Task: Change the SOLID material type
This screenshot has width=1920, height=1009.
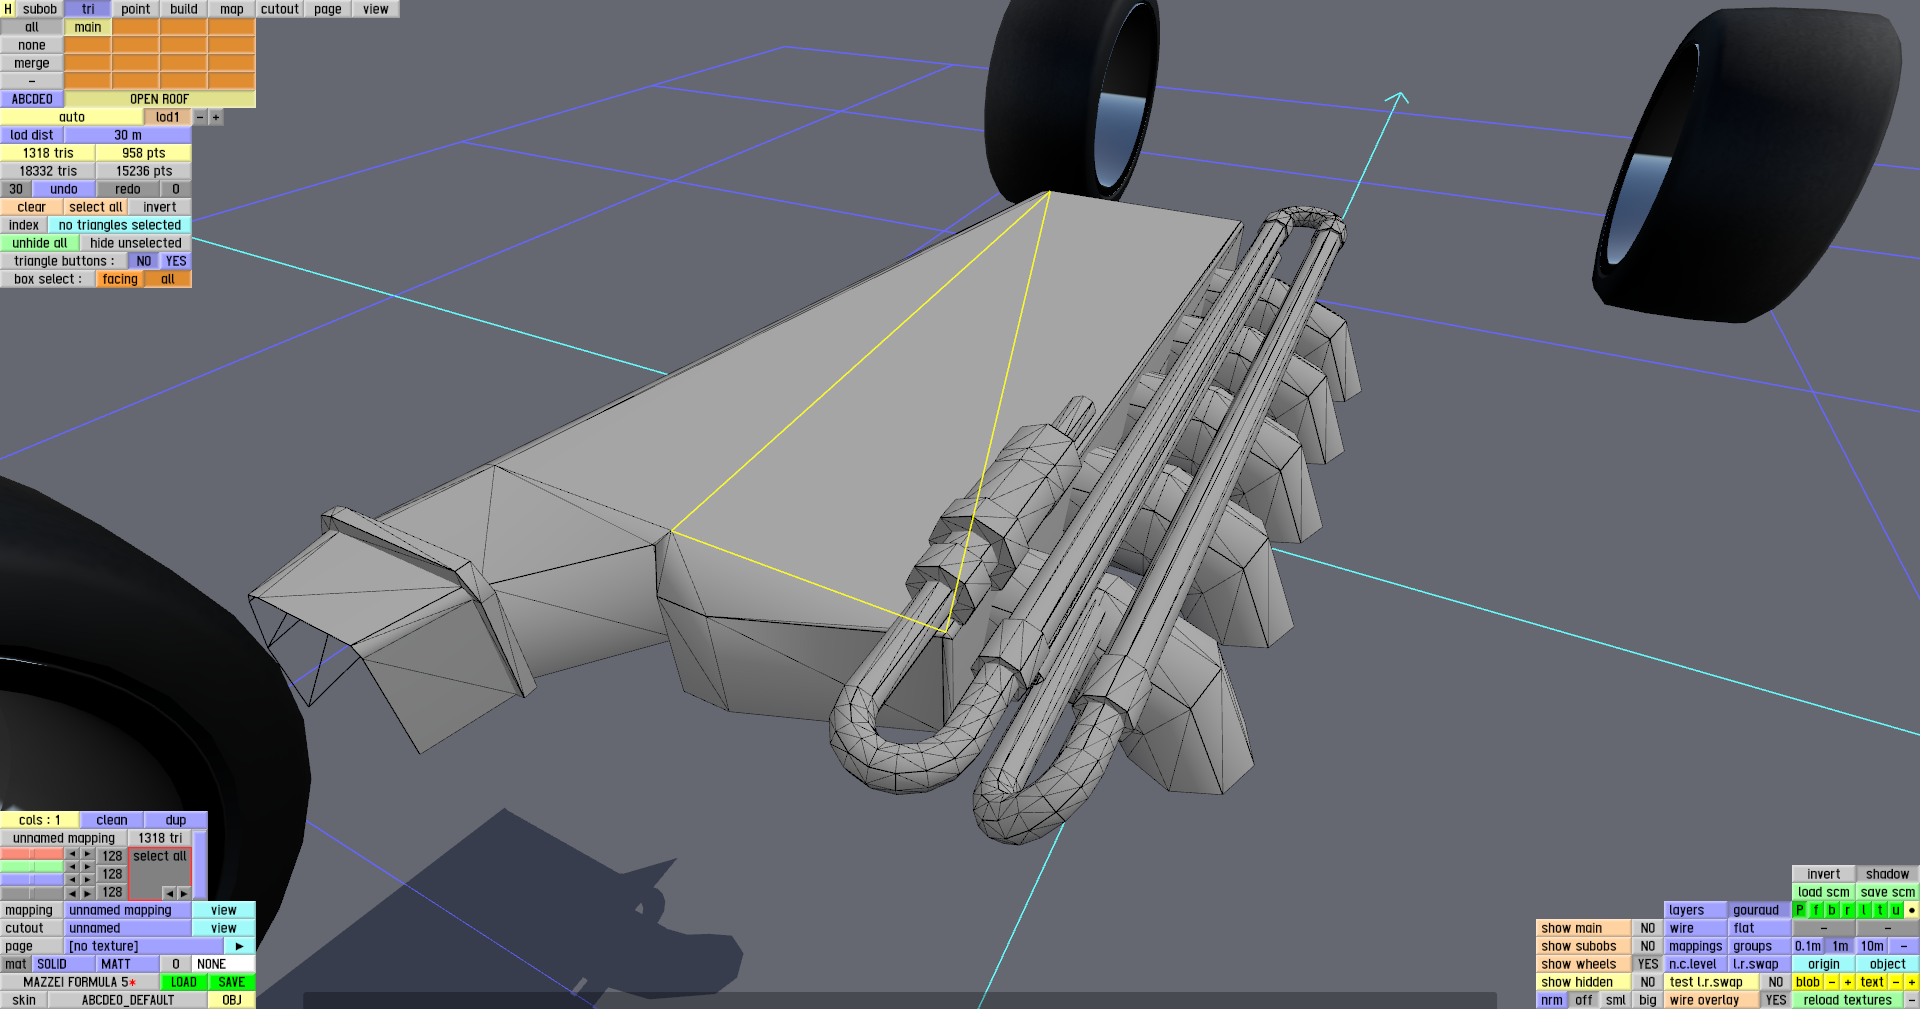Action: (x=64, y=964)
